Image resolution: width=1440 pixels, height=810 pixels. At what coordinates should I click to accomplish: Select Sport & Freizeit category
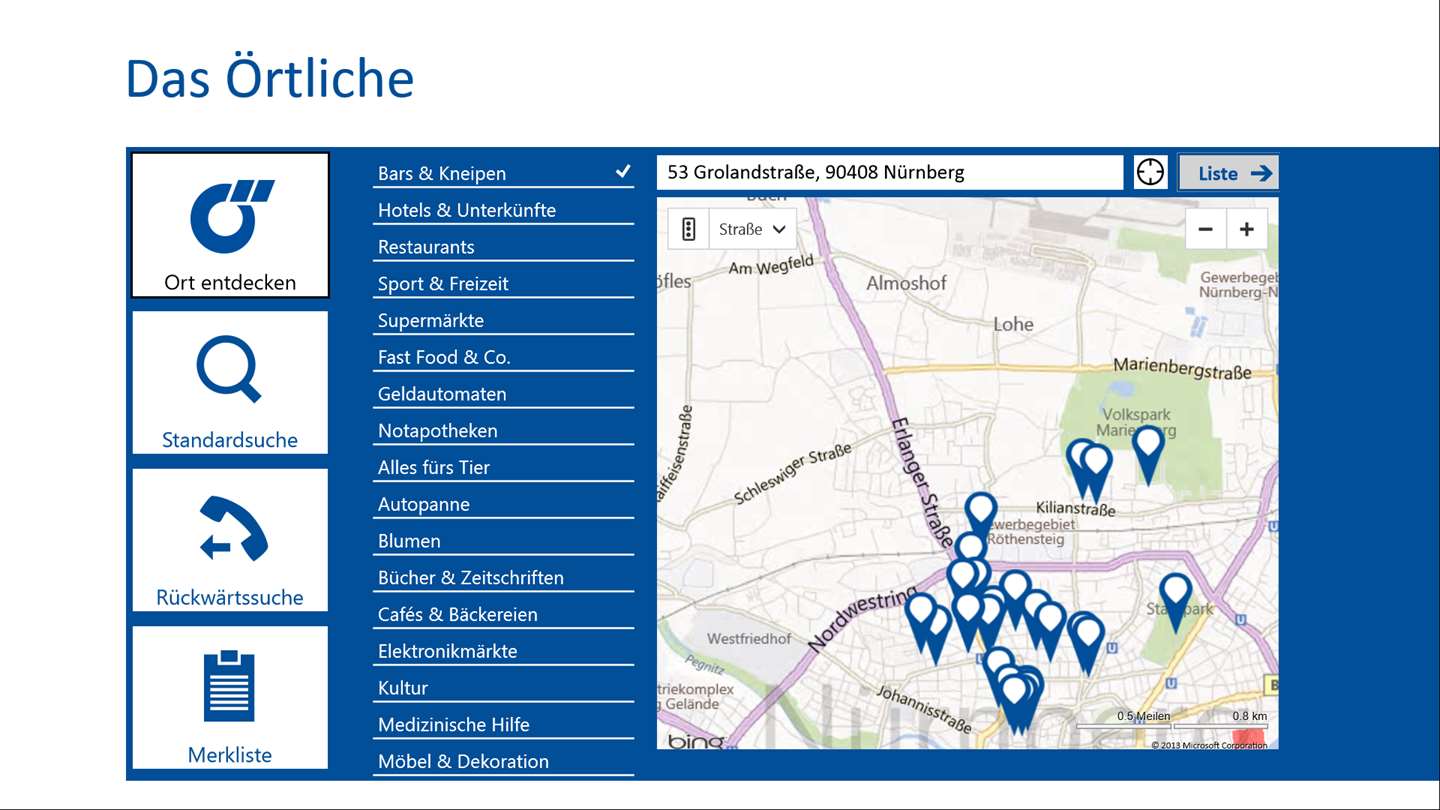[504, 283]
